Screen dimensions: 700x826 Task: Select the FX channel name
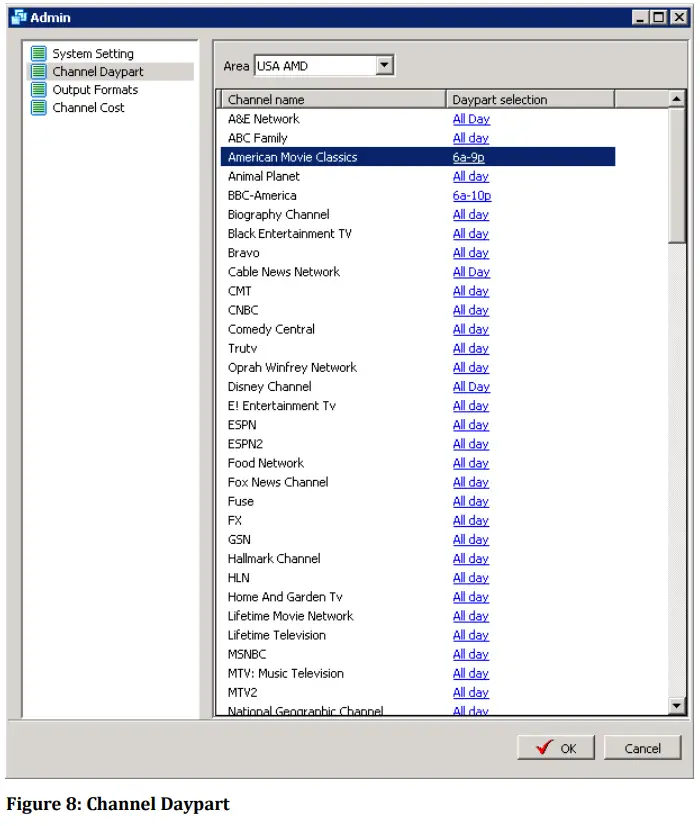pyautogui.click(x=234, y=520)
